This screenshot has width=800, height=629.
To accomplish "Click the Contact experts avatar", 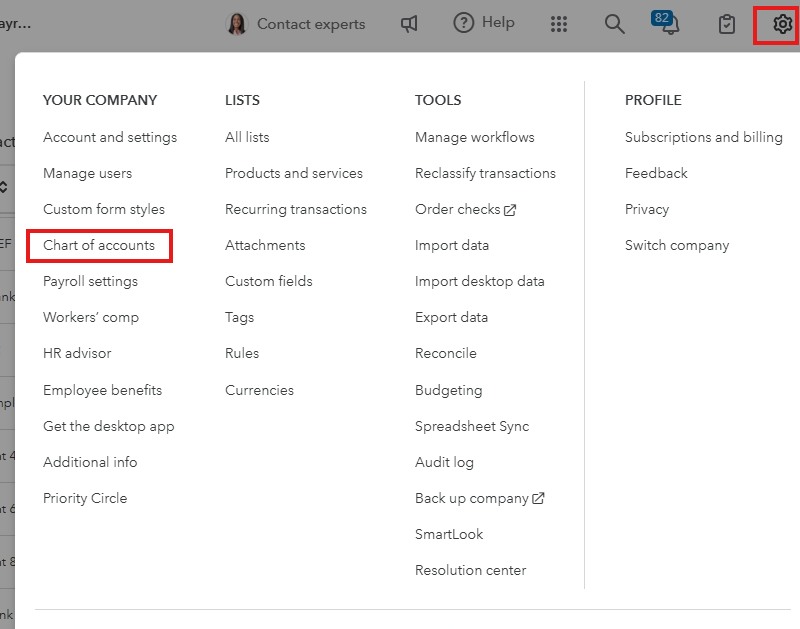I will point(237,24).
